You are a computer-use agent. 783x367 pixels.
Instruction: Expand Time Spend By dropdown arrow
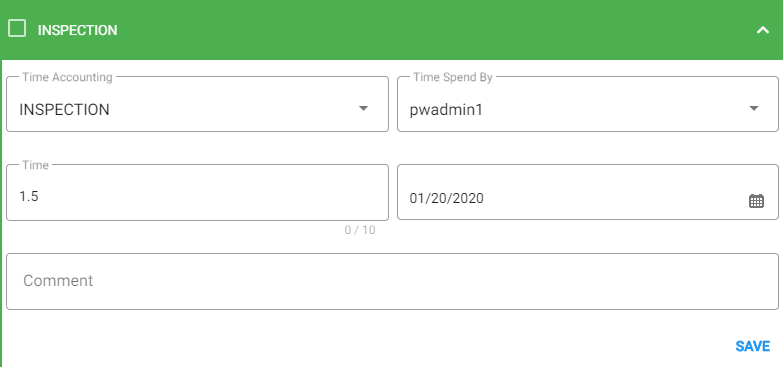pos(754,108)
